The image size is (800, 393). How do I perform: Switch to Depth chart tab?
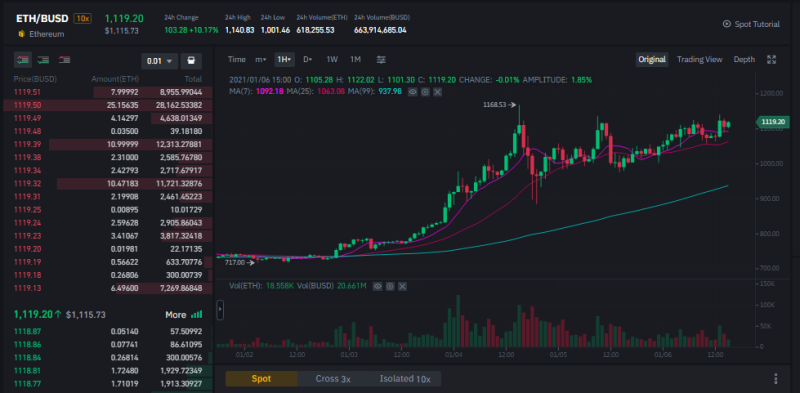[x=744, y=60]
